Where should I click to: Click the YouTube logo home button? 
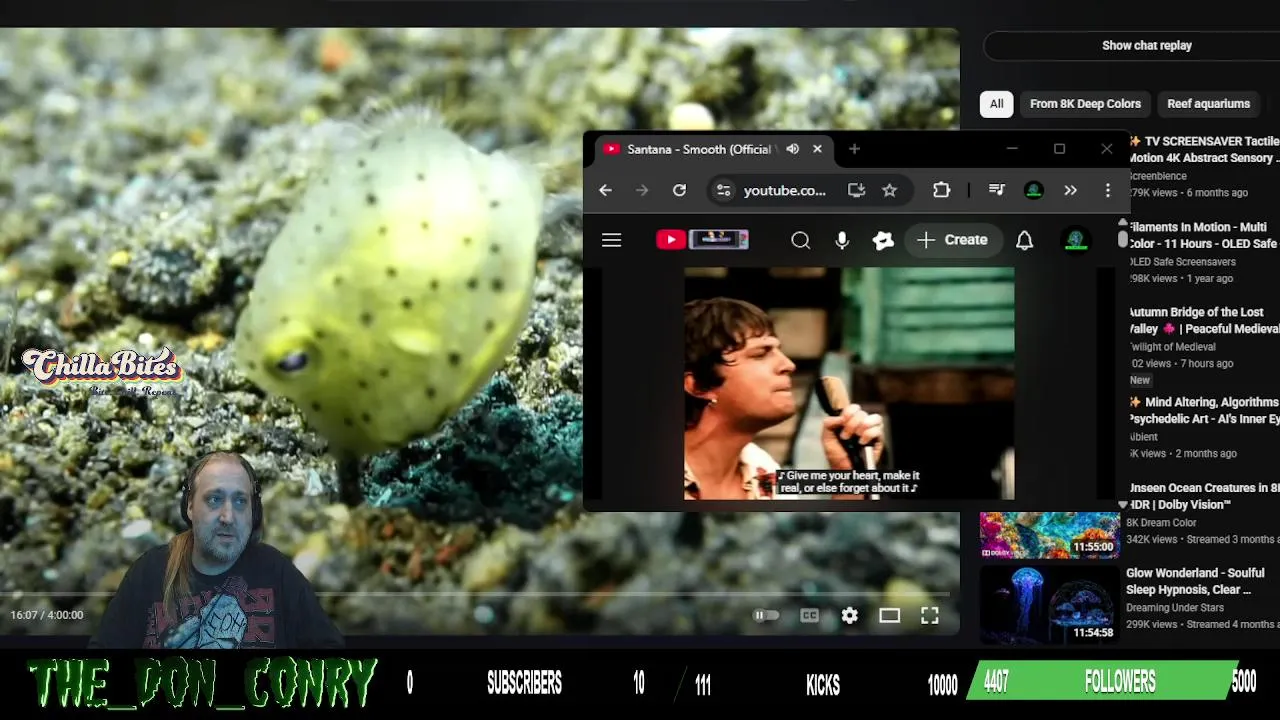[x=702, y=240]
